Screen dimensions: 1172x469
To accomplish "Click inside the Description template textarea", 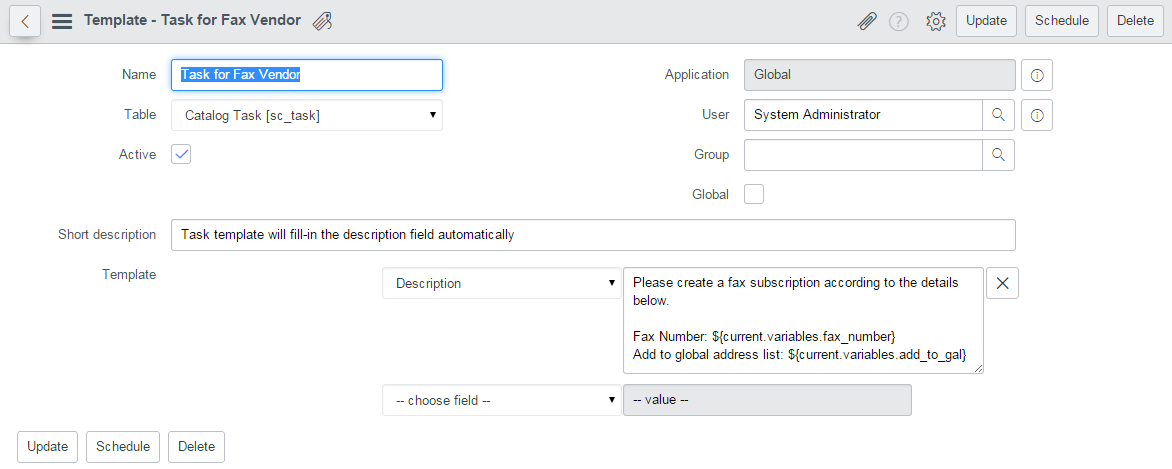I will (804, 320).
